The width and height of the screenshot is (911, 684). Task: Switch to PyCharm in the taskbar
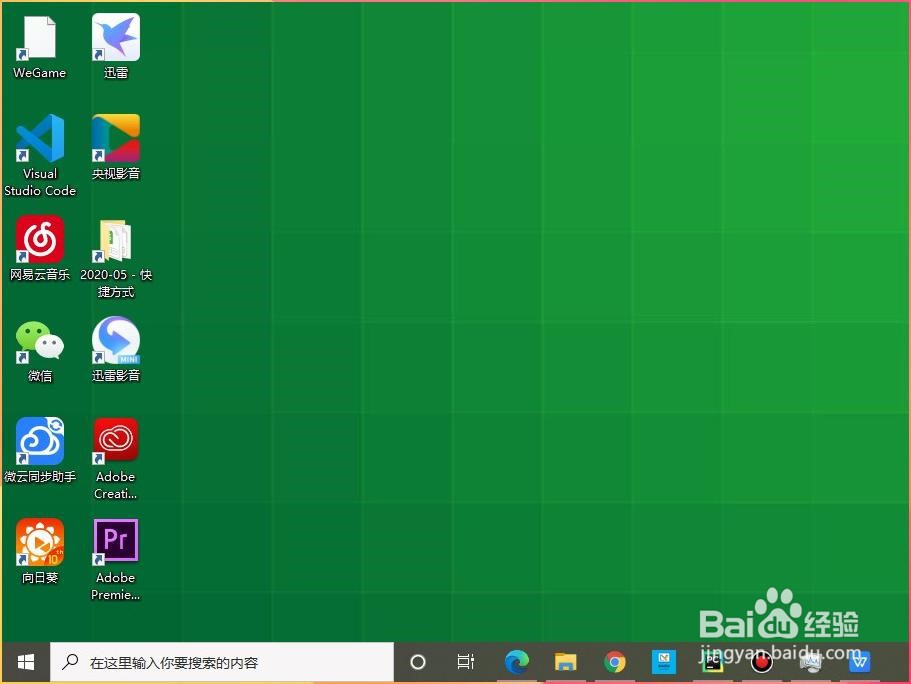[x=713, y=662]
